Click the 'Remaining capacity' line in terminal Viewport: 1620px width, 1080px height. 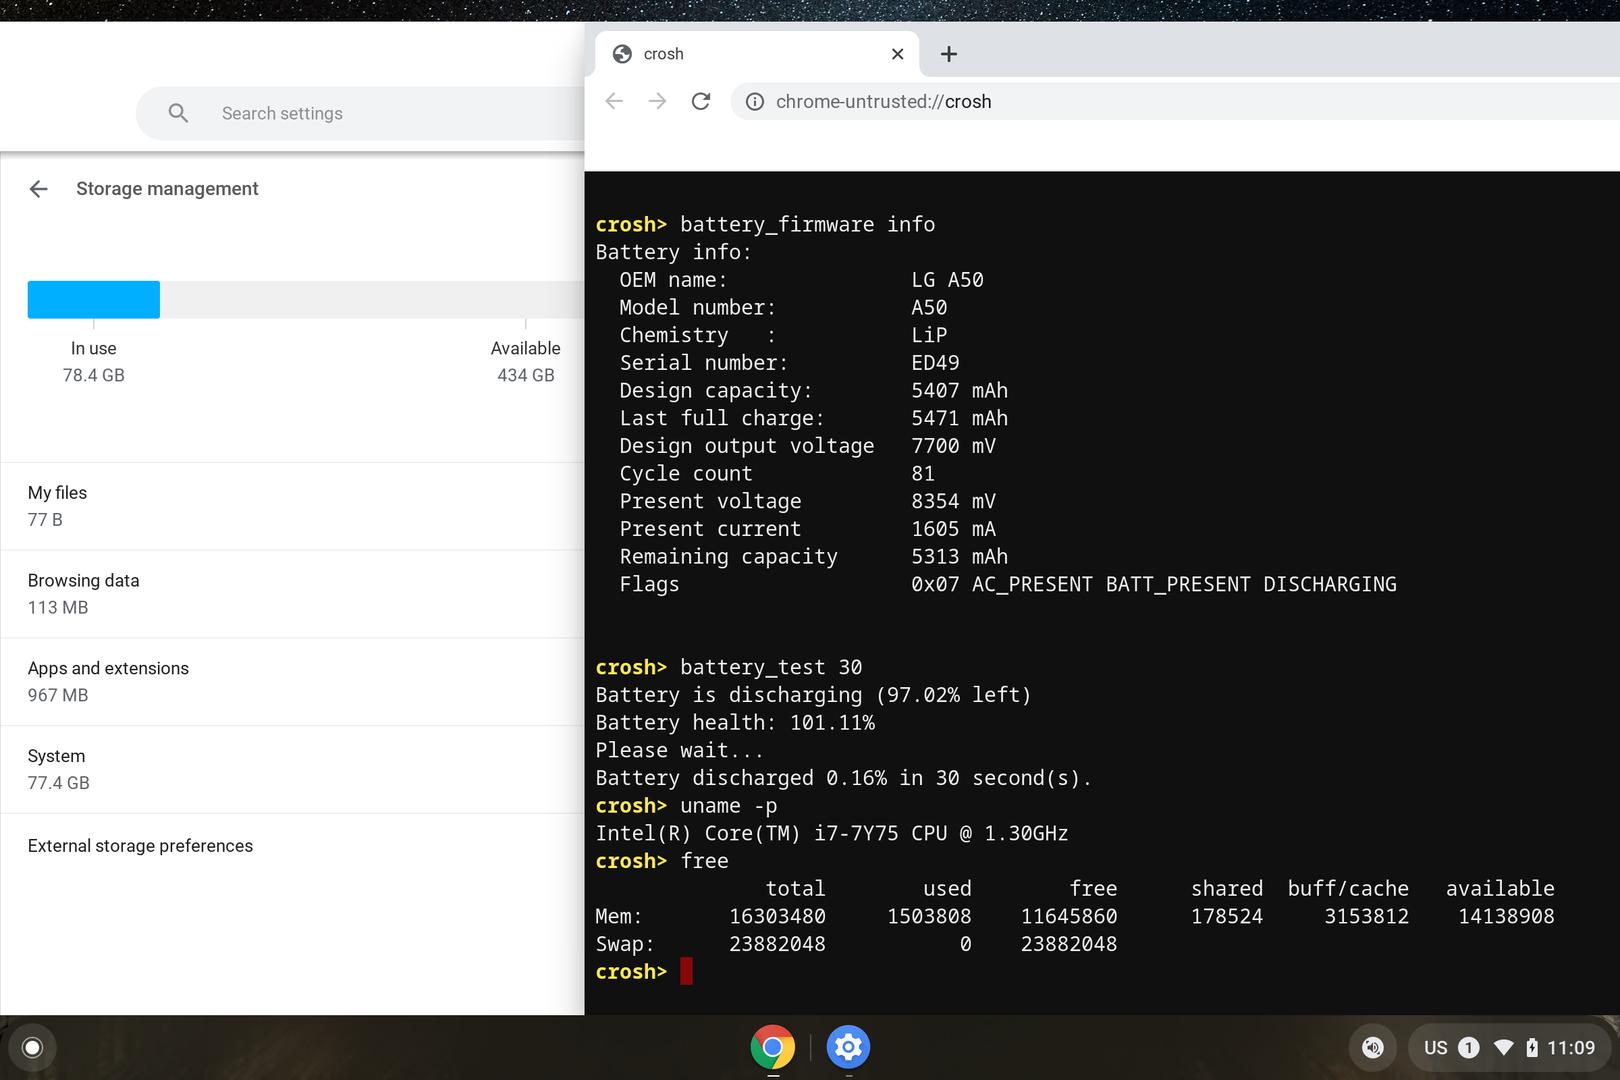pos(814,556)
